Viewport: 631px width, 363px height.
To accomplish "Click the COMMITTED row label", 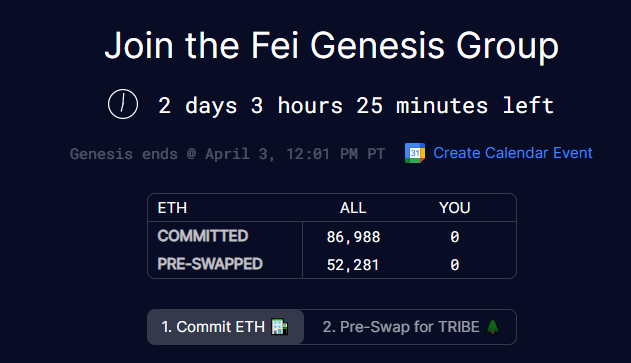I will coord(203,236).
